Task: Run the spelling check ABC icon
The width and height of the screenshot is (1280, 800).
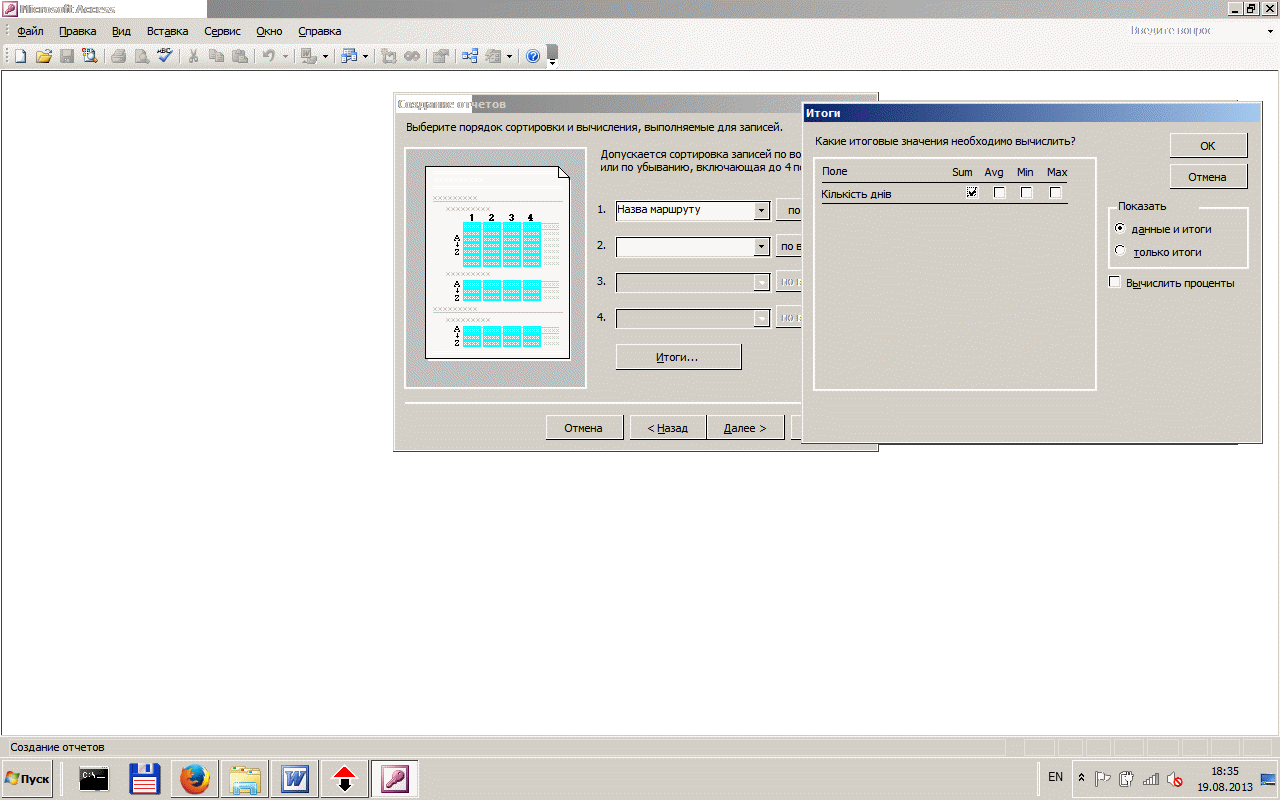Action: [164, 56]
